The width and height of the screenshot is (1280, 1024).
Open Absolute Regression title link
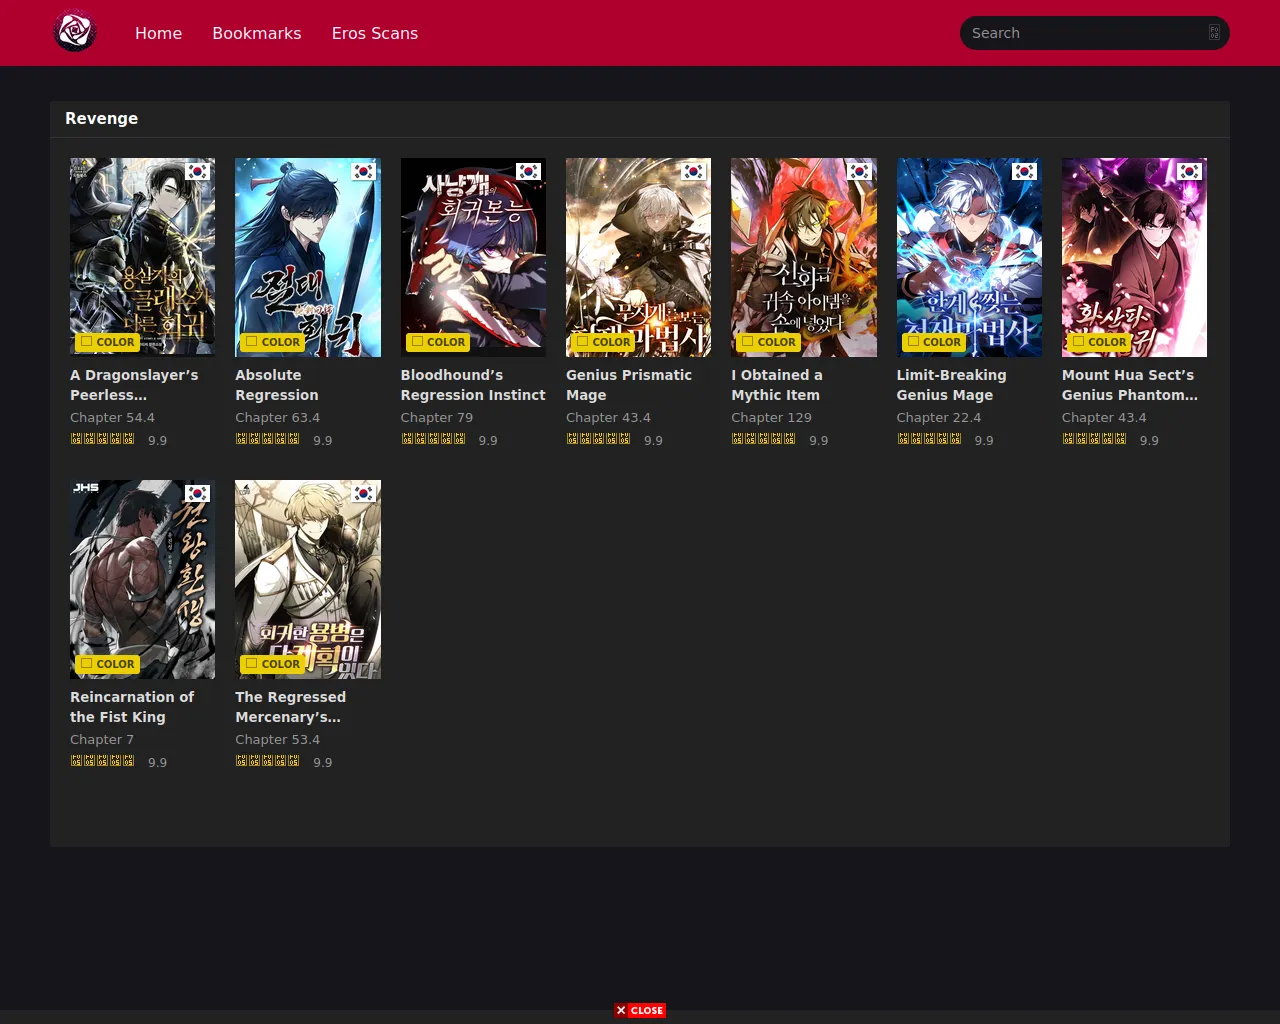click(x=277, y=385)
